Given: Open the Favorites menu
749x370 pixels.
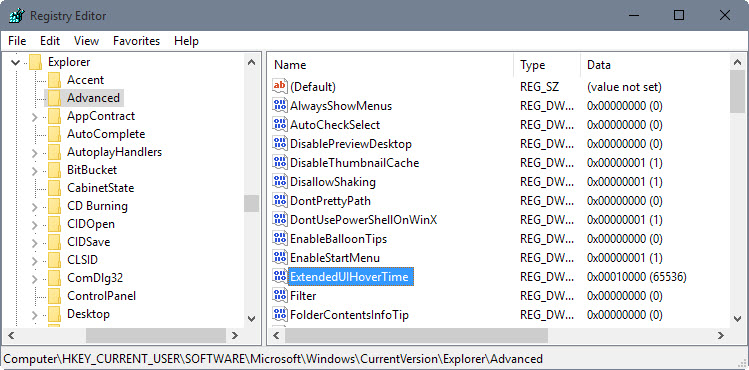Looking at the screenshot, I should point(137,41).
